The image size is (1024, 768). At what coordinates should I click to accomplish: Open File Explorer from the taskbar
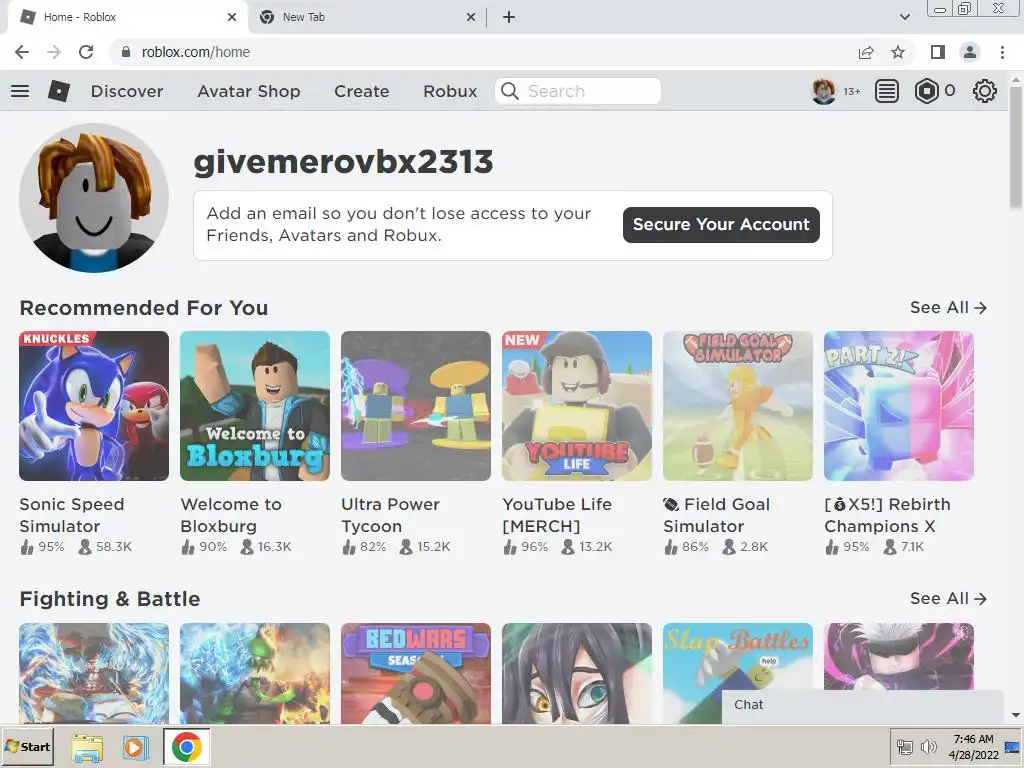tap(87, 748)
